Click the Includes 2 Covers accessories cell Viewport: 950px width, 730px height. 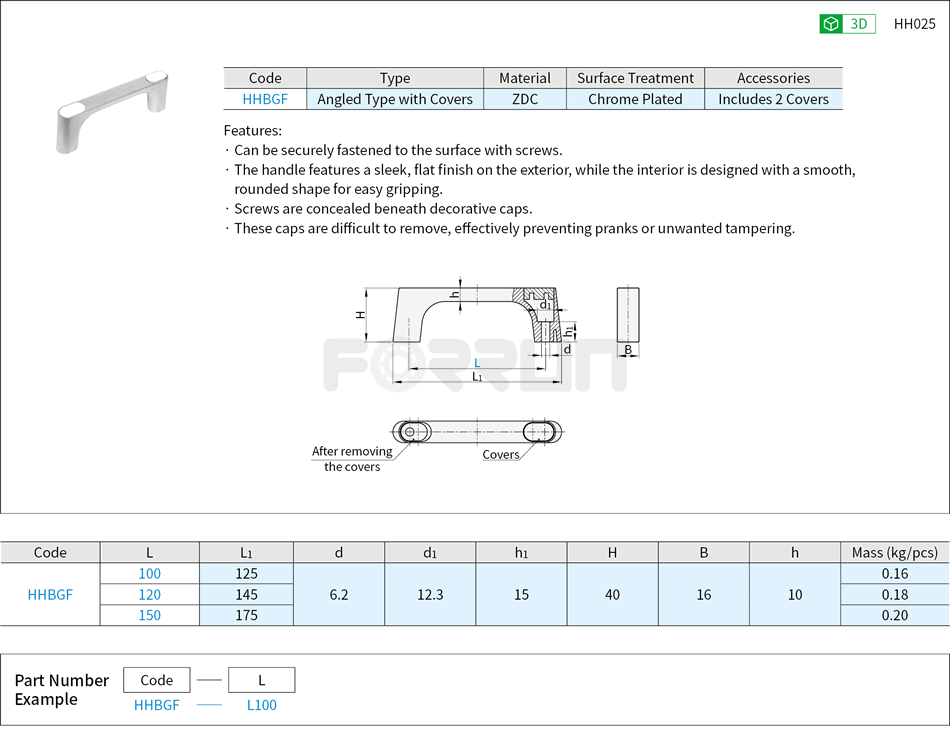pos(773,99)
